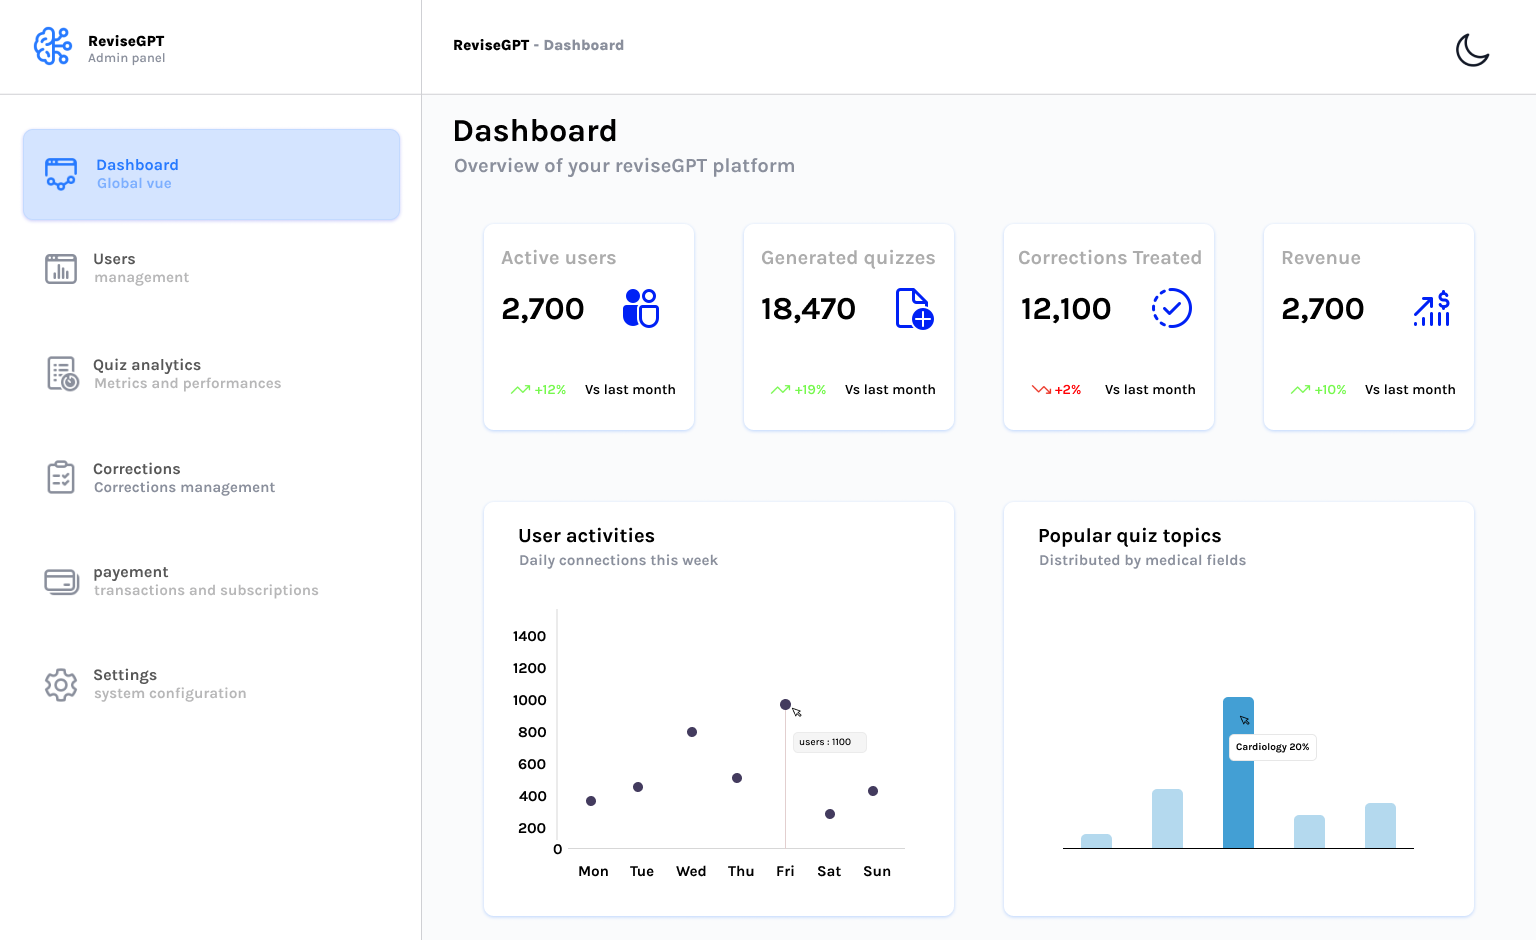Click the Wednesday data point on the chart
Screen dimensions: 1536x940
[692, 732]
